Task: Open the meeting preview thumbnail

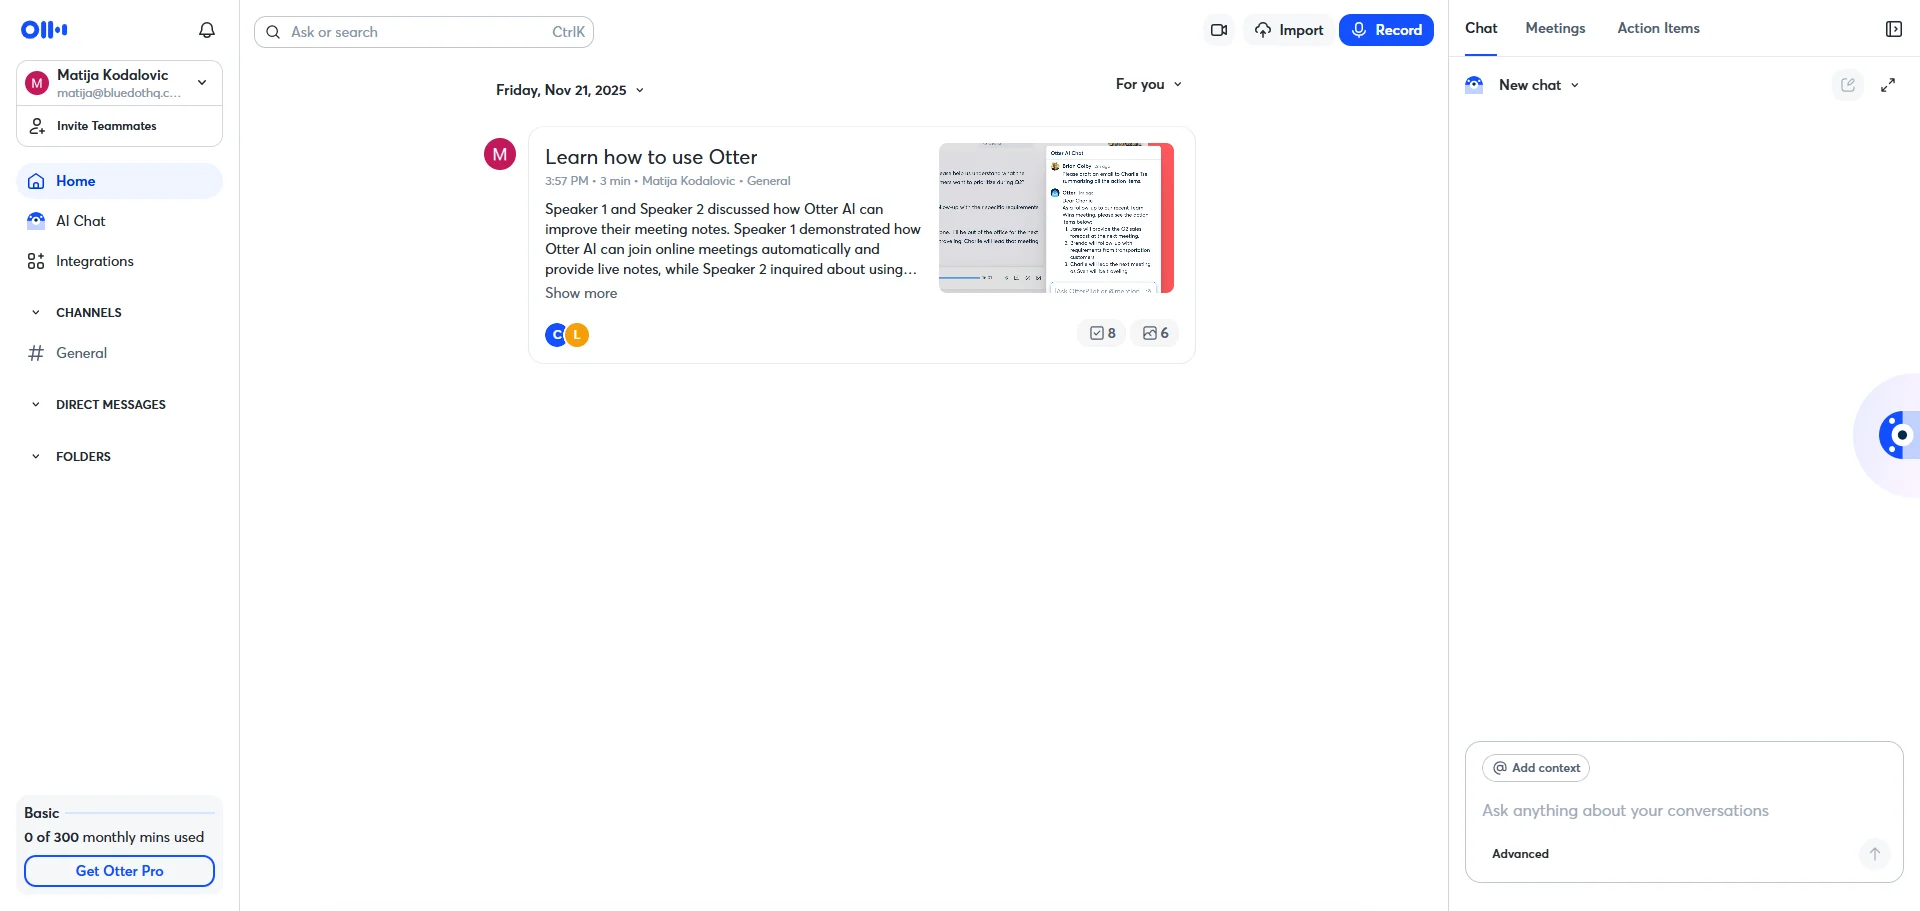Action: (x=1056, y=218)
